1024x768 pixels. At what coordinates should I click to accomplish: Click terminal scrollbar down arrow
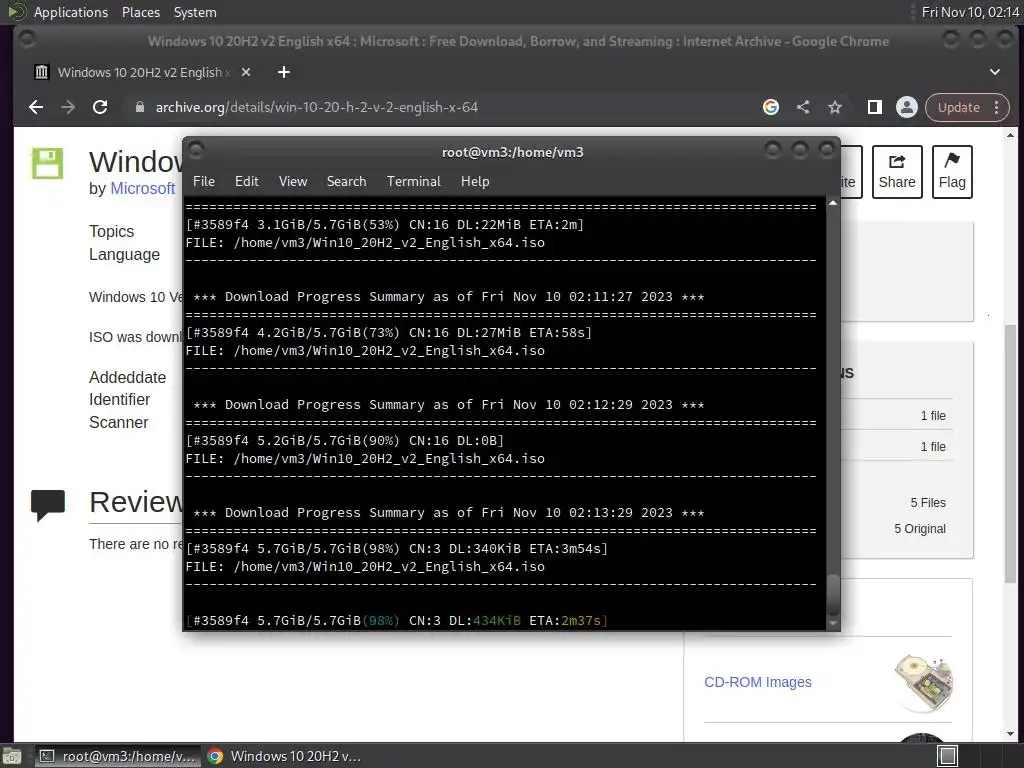[x=833, y=624]
